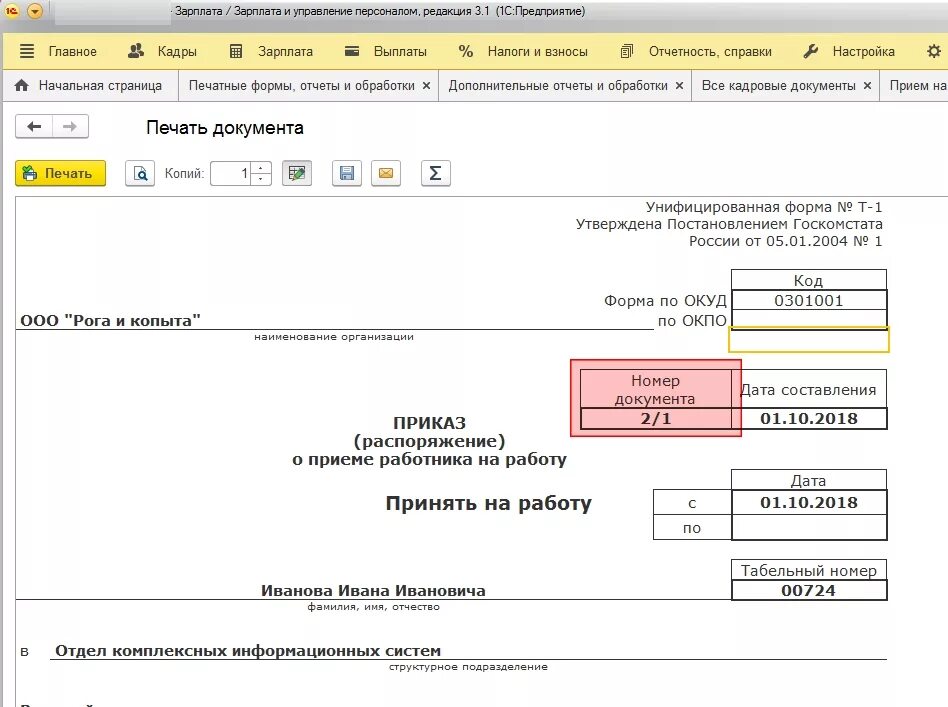Click the Код header cell
Screen dimensions: 948x707
click(x=809, y=280)
